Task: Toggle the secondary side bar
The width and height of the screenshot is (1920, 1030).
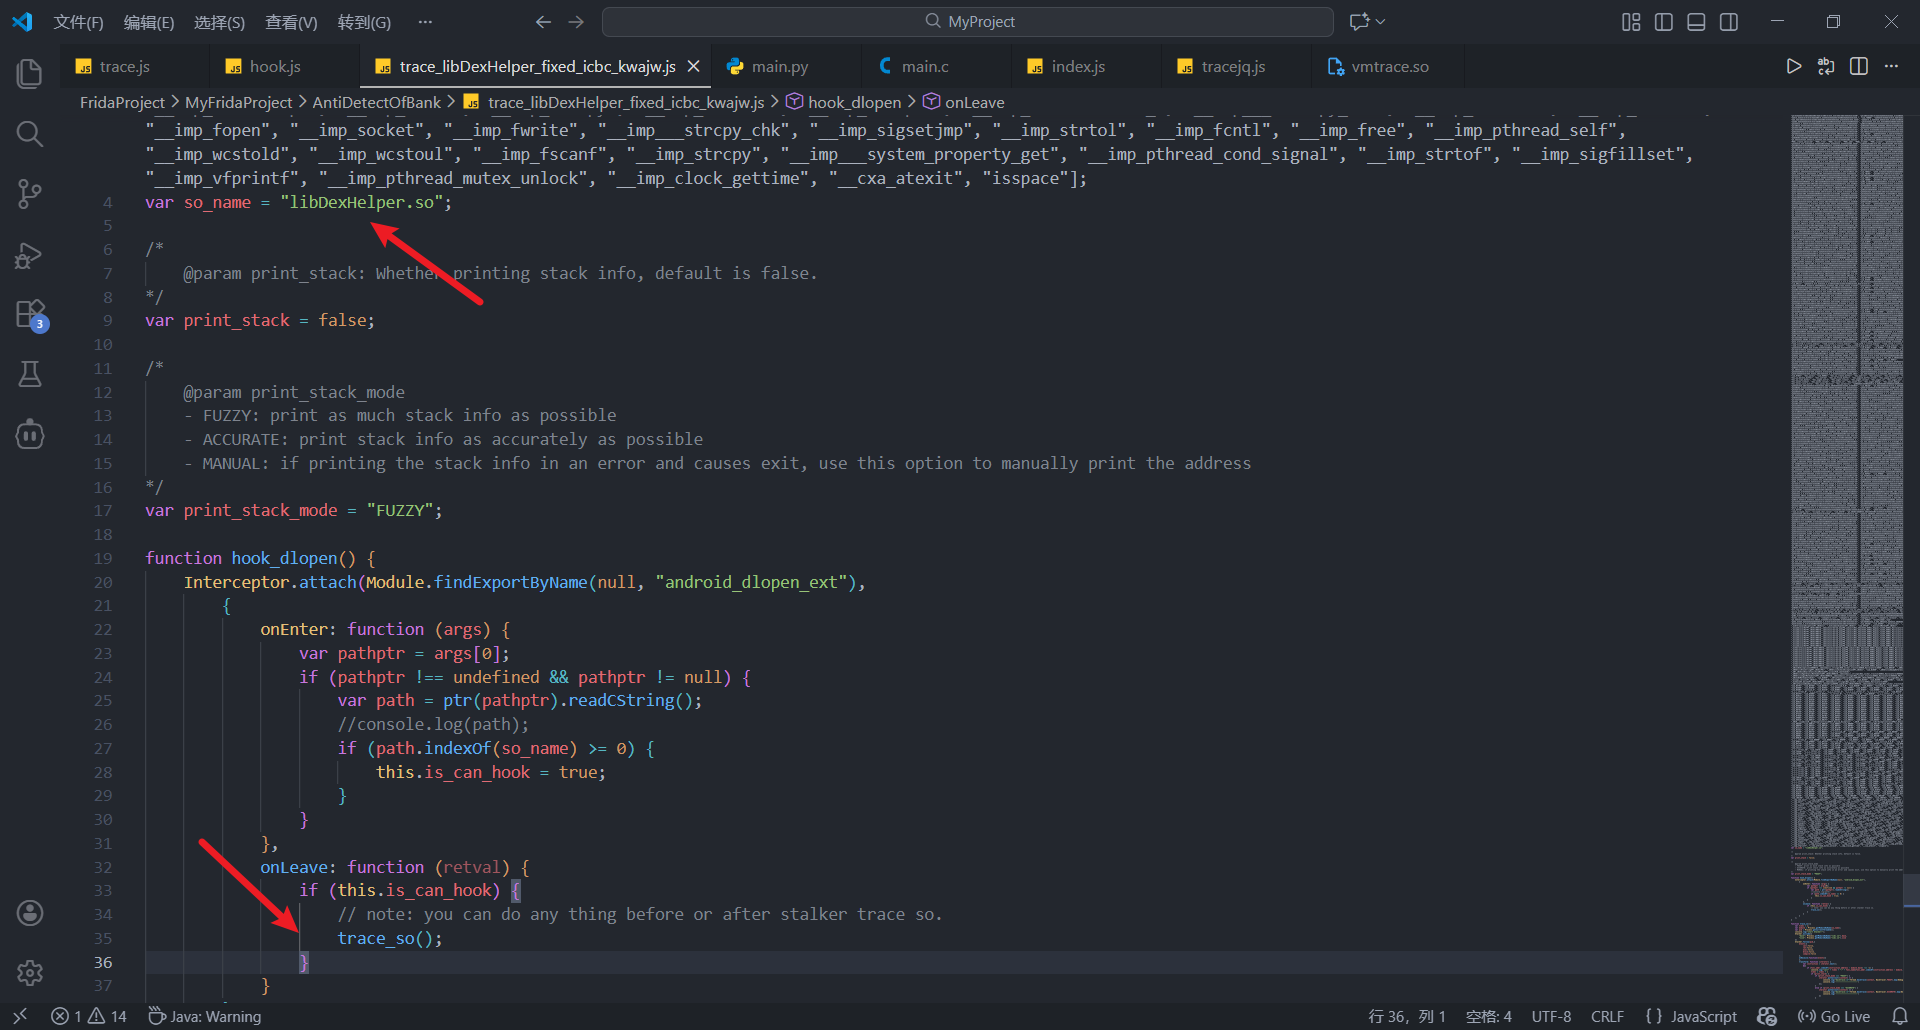Action: click(x=1729, y=22)
